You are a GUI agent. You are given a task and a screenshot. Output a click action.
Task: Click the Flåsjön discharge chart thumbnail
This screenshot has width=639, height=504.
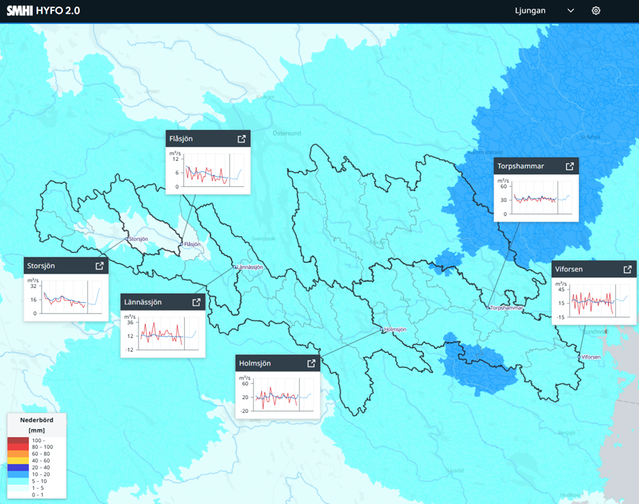pos(208,171)
